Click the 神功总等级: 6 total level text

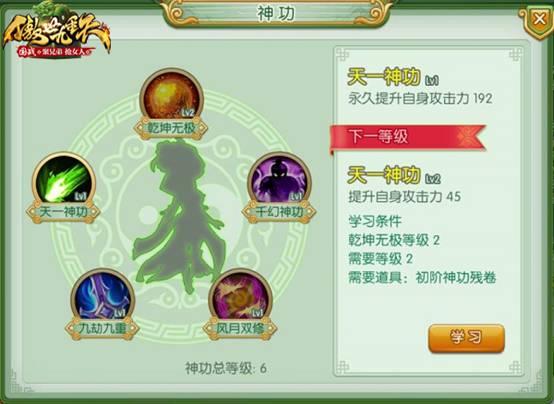click(226, 368)
